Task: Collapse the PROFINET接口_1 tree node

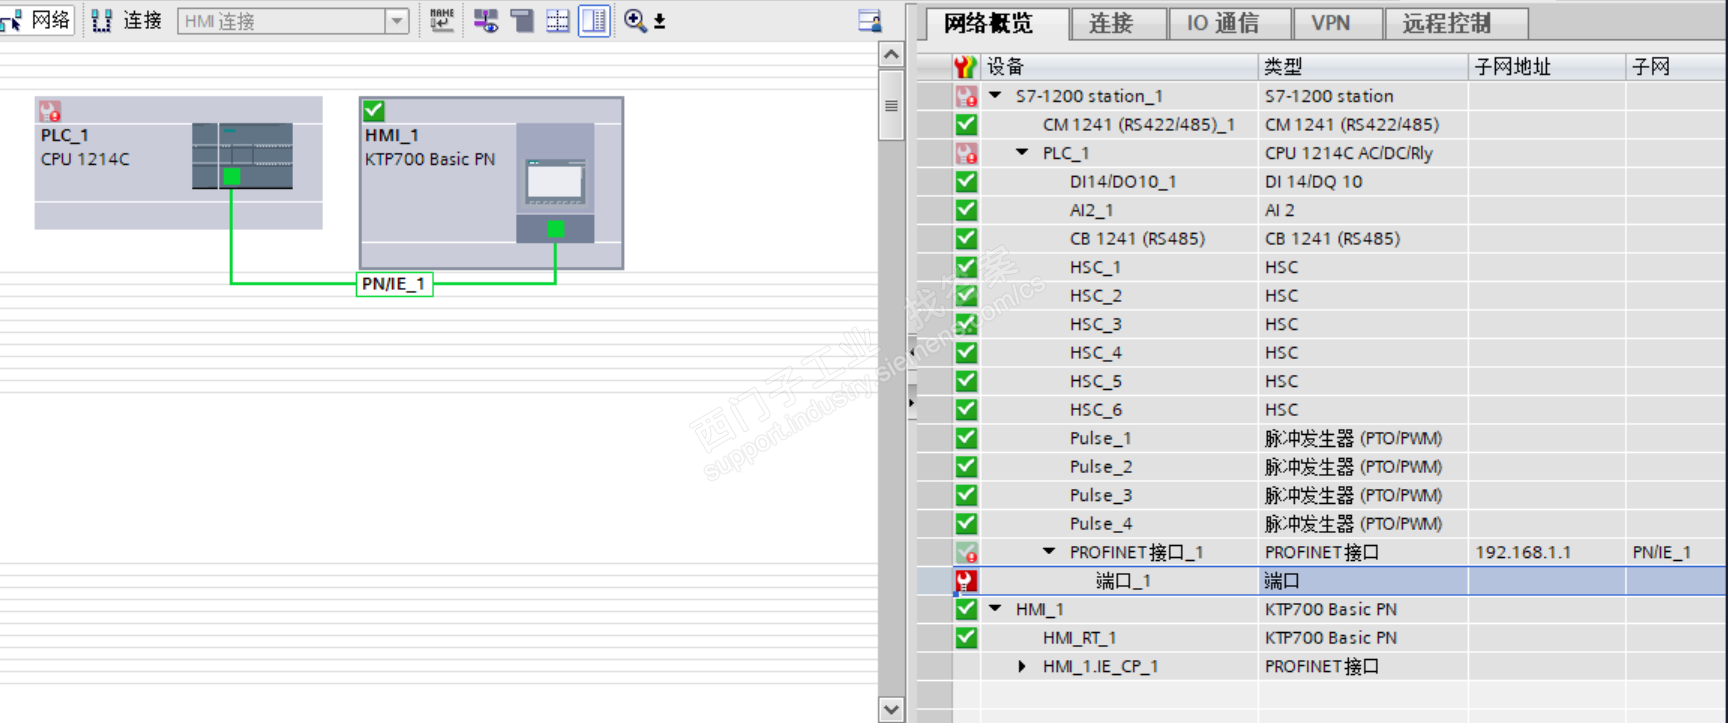Action: pyautogui.click(x=1049, y=552)
